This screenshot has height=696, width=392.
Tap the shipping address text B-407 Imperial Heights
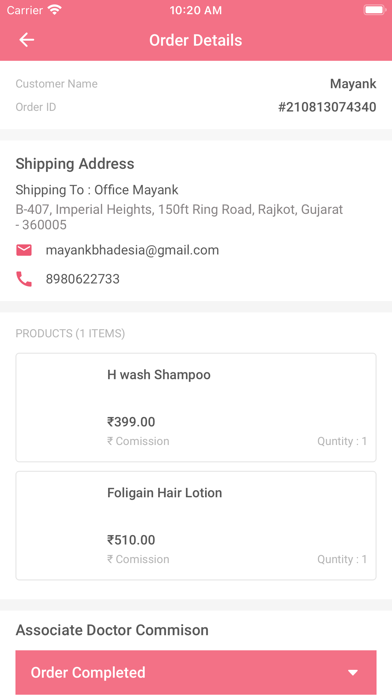[x=179, y=217]
